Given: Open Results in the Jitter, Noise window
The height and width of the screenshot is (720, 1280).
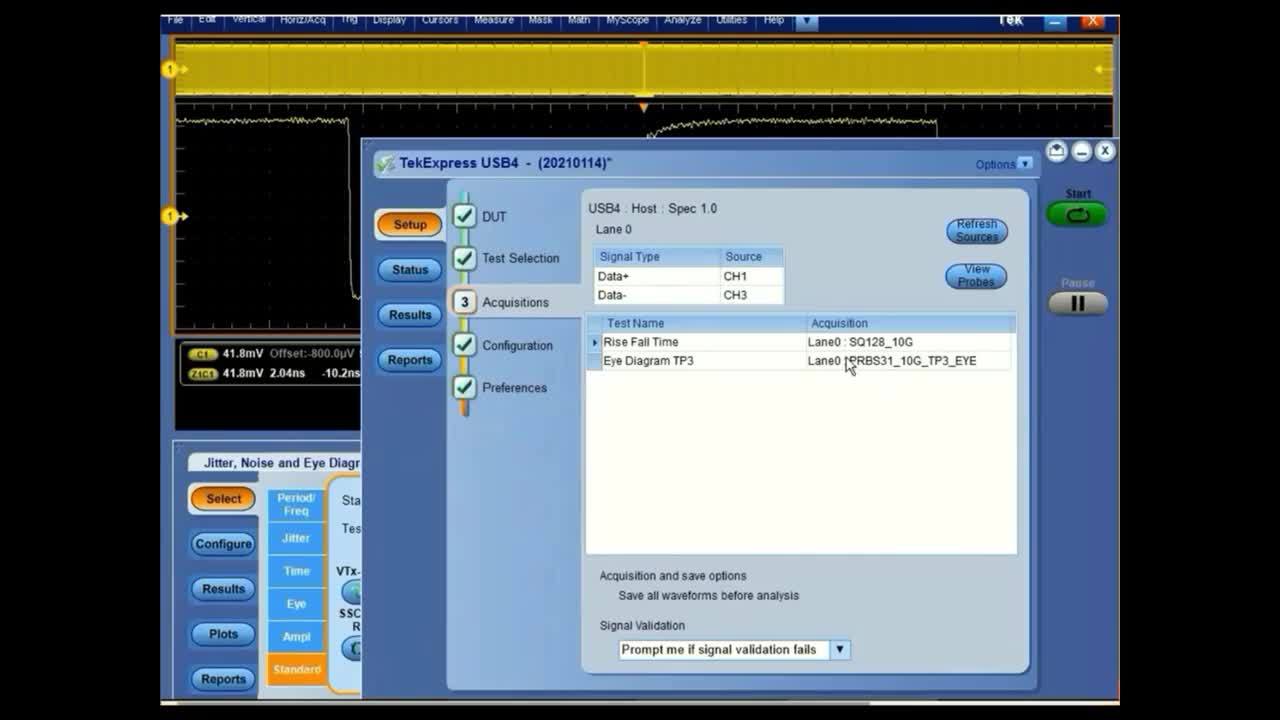Looking at the screenshot, I should coord(223,589).
